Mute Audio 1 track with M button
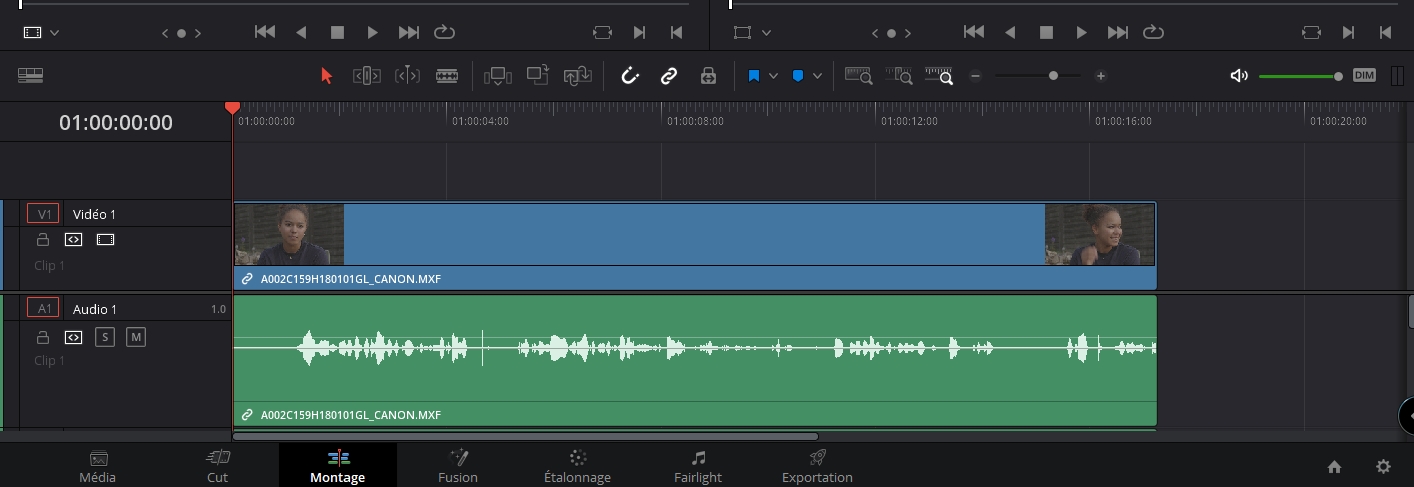 click(x=136, y=337)
